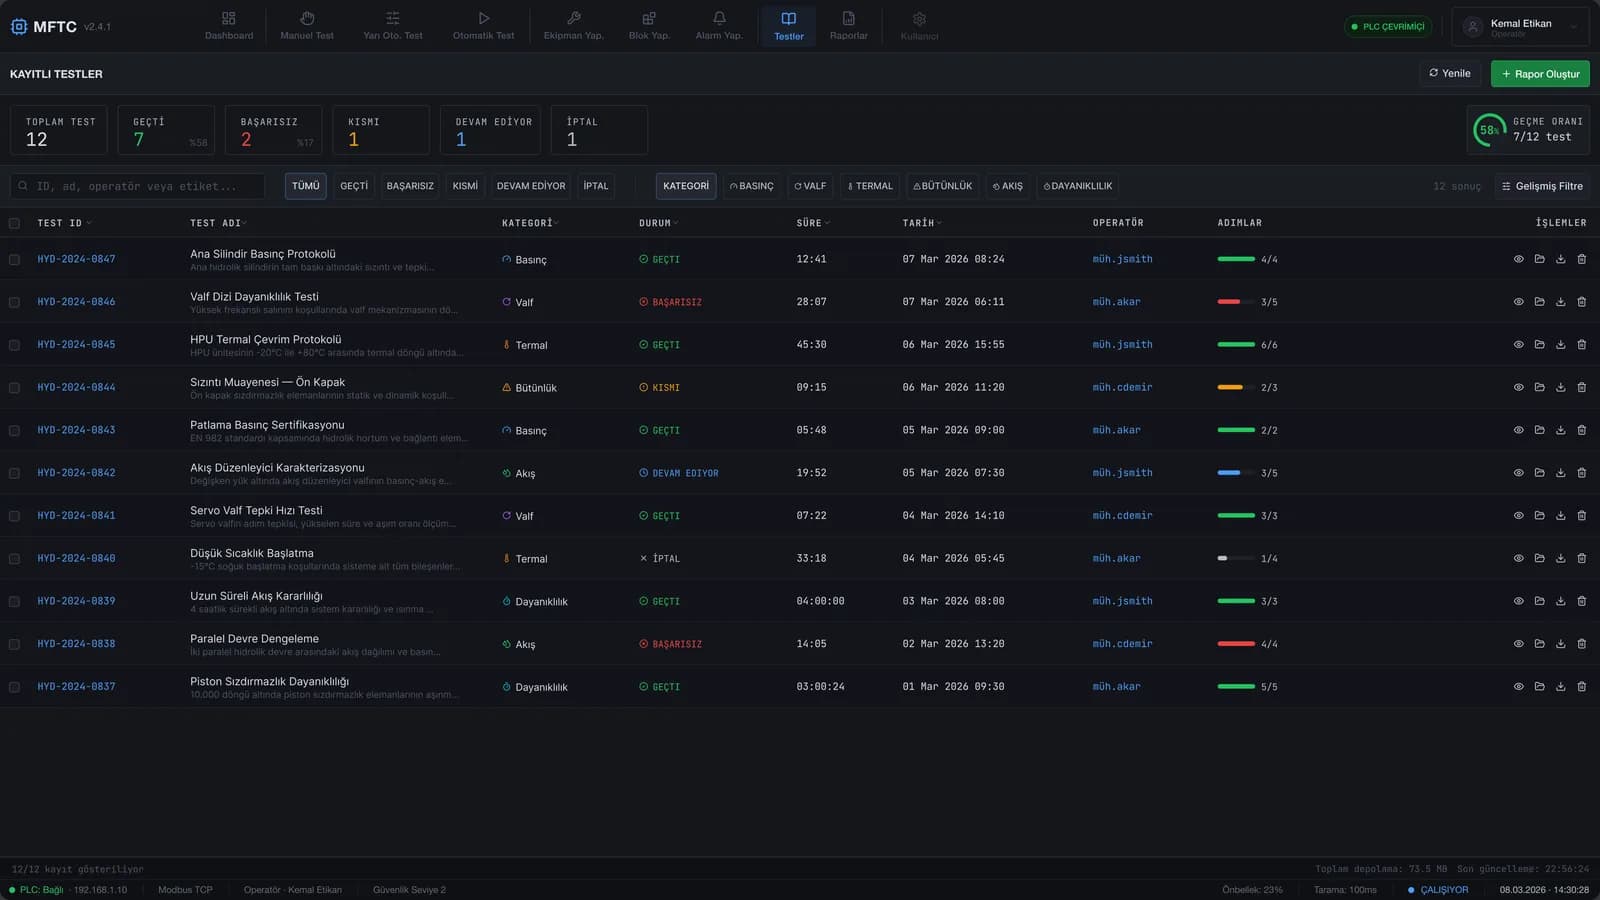Download HYD-2024-0845 test record
Image resolution: width=1600 pixels, height=900 pixels.
point(1560,344)
